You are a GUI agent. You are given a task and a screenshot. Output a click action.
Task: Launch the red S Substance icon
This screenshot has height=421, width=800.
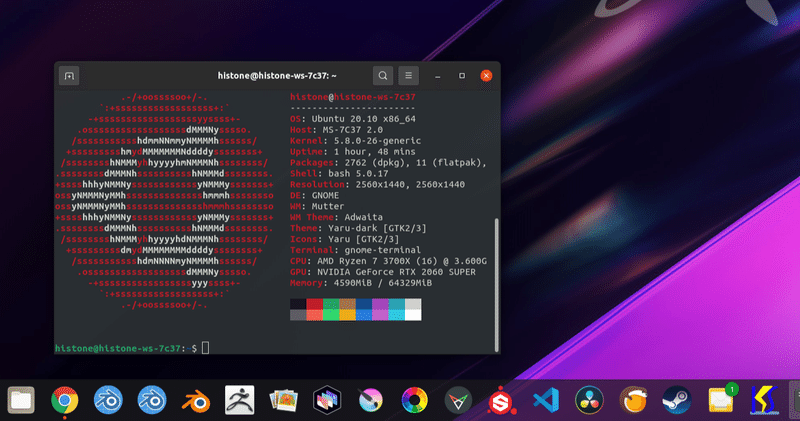[x=501, y=401]
